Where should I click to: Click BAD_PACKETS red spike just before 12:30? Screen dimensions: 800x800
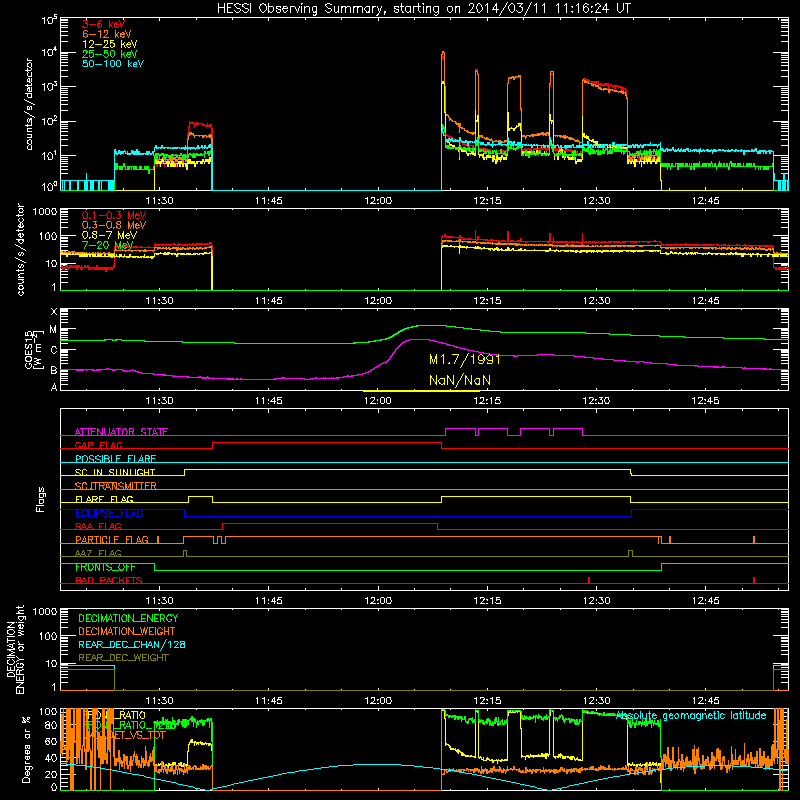click(x=589, y=580)
